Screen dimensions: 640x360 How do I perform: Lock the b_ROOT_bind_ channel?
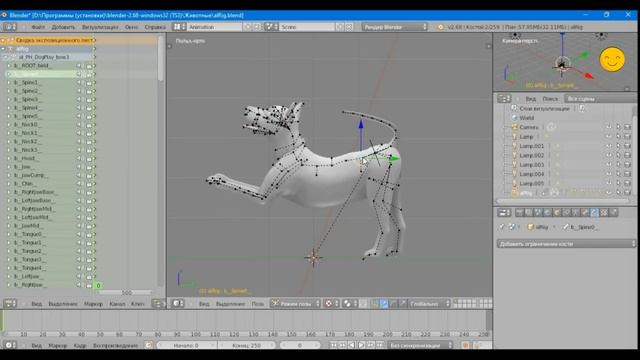tap(89, 66)
